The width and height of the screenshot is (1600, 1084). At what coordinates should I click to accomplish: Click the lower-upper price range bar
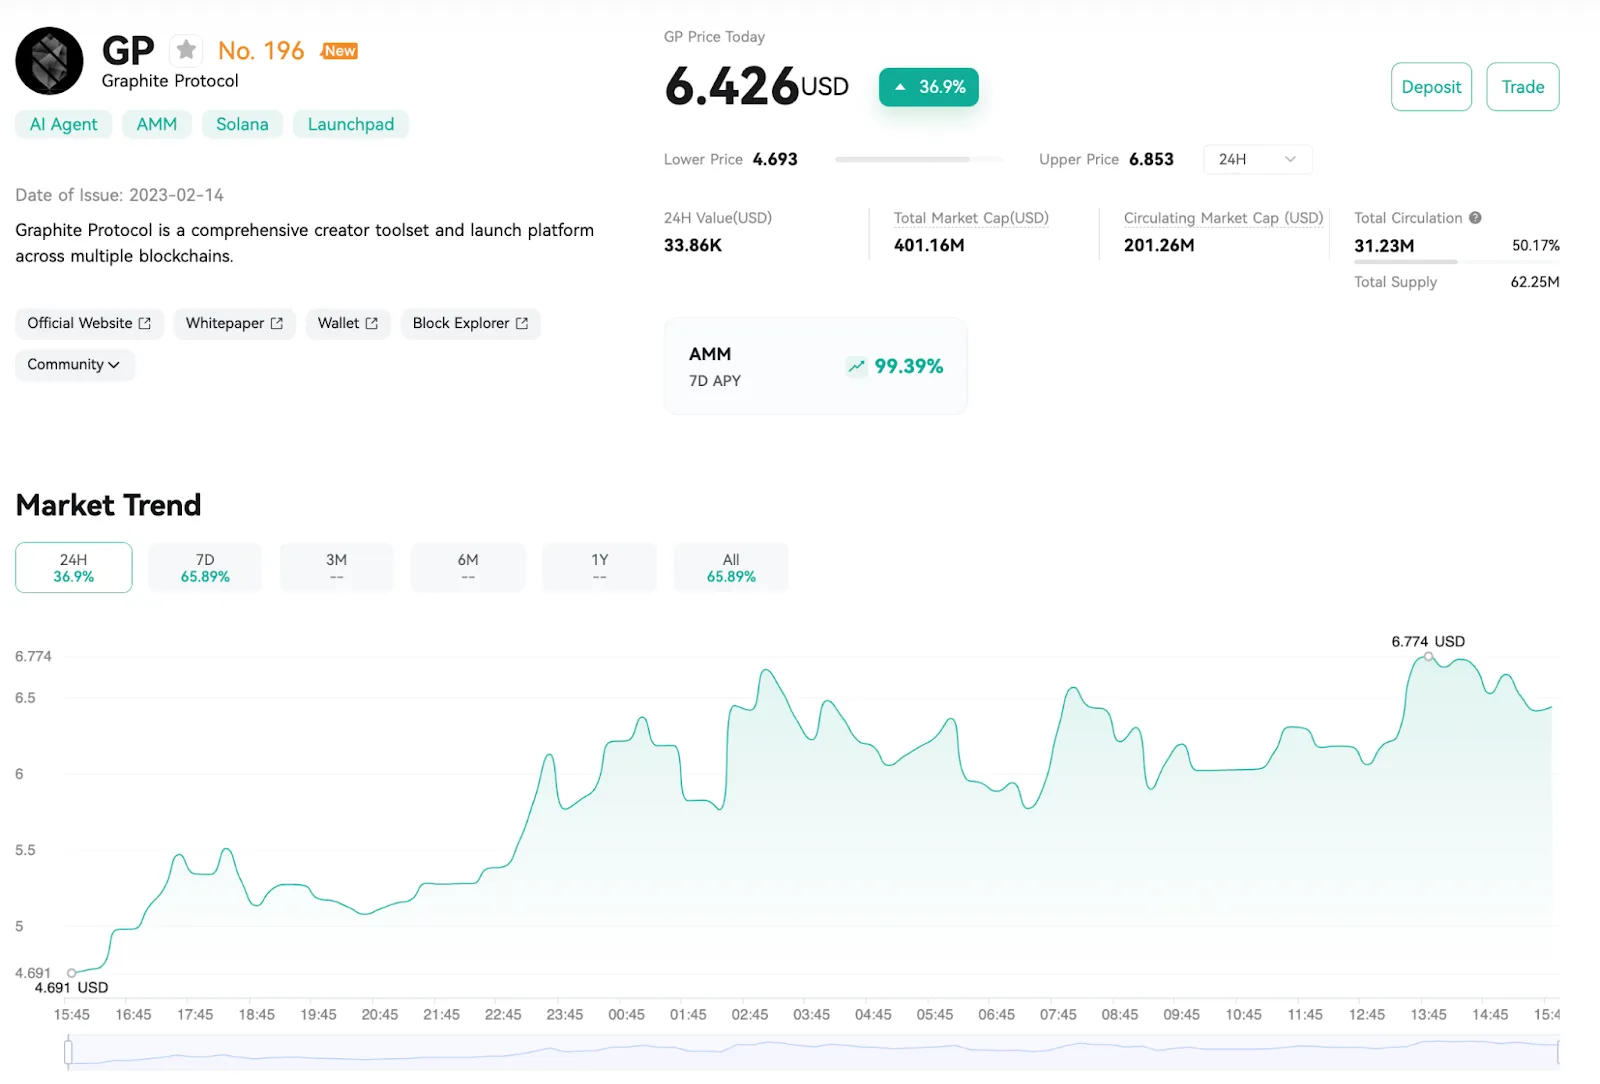(x=918, y=159)
